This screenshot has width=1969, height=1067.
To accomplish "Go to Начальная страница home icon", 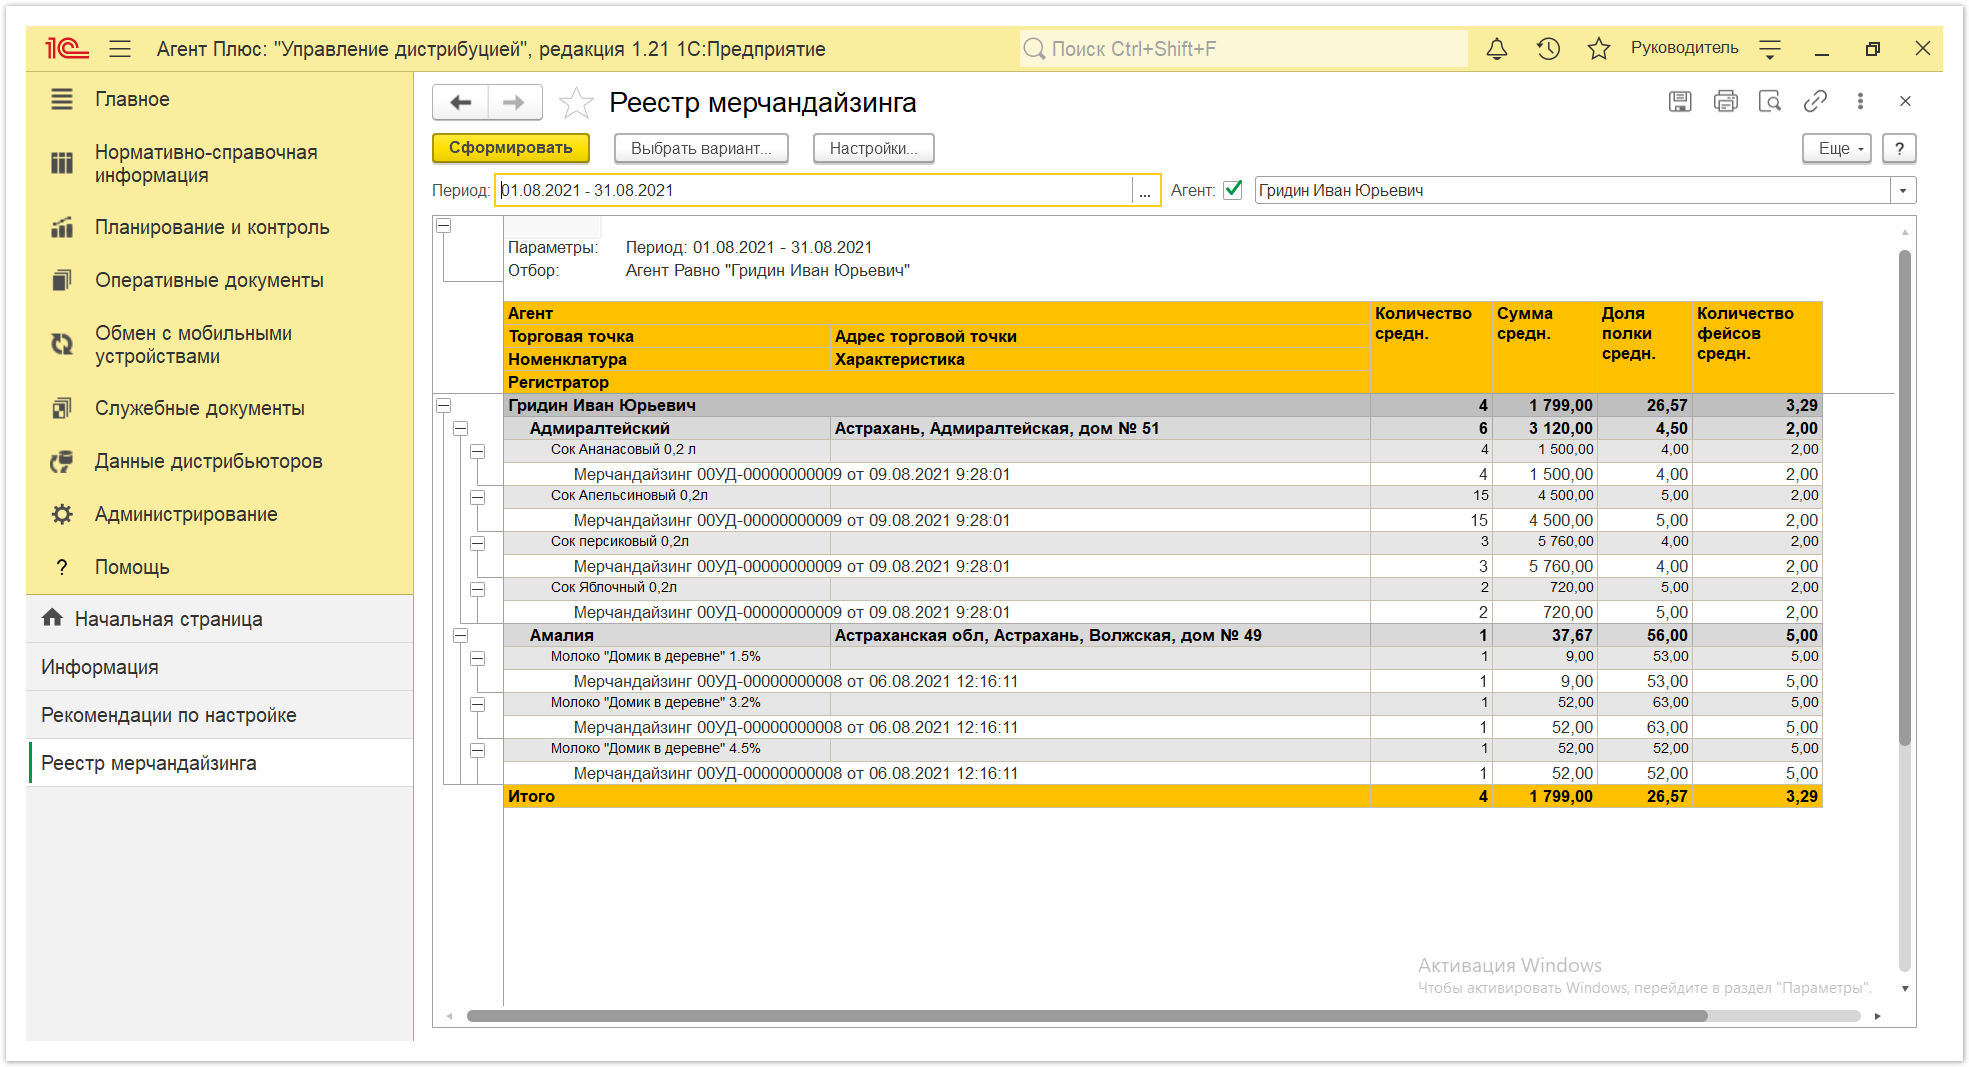I will point(52,618).
